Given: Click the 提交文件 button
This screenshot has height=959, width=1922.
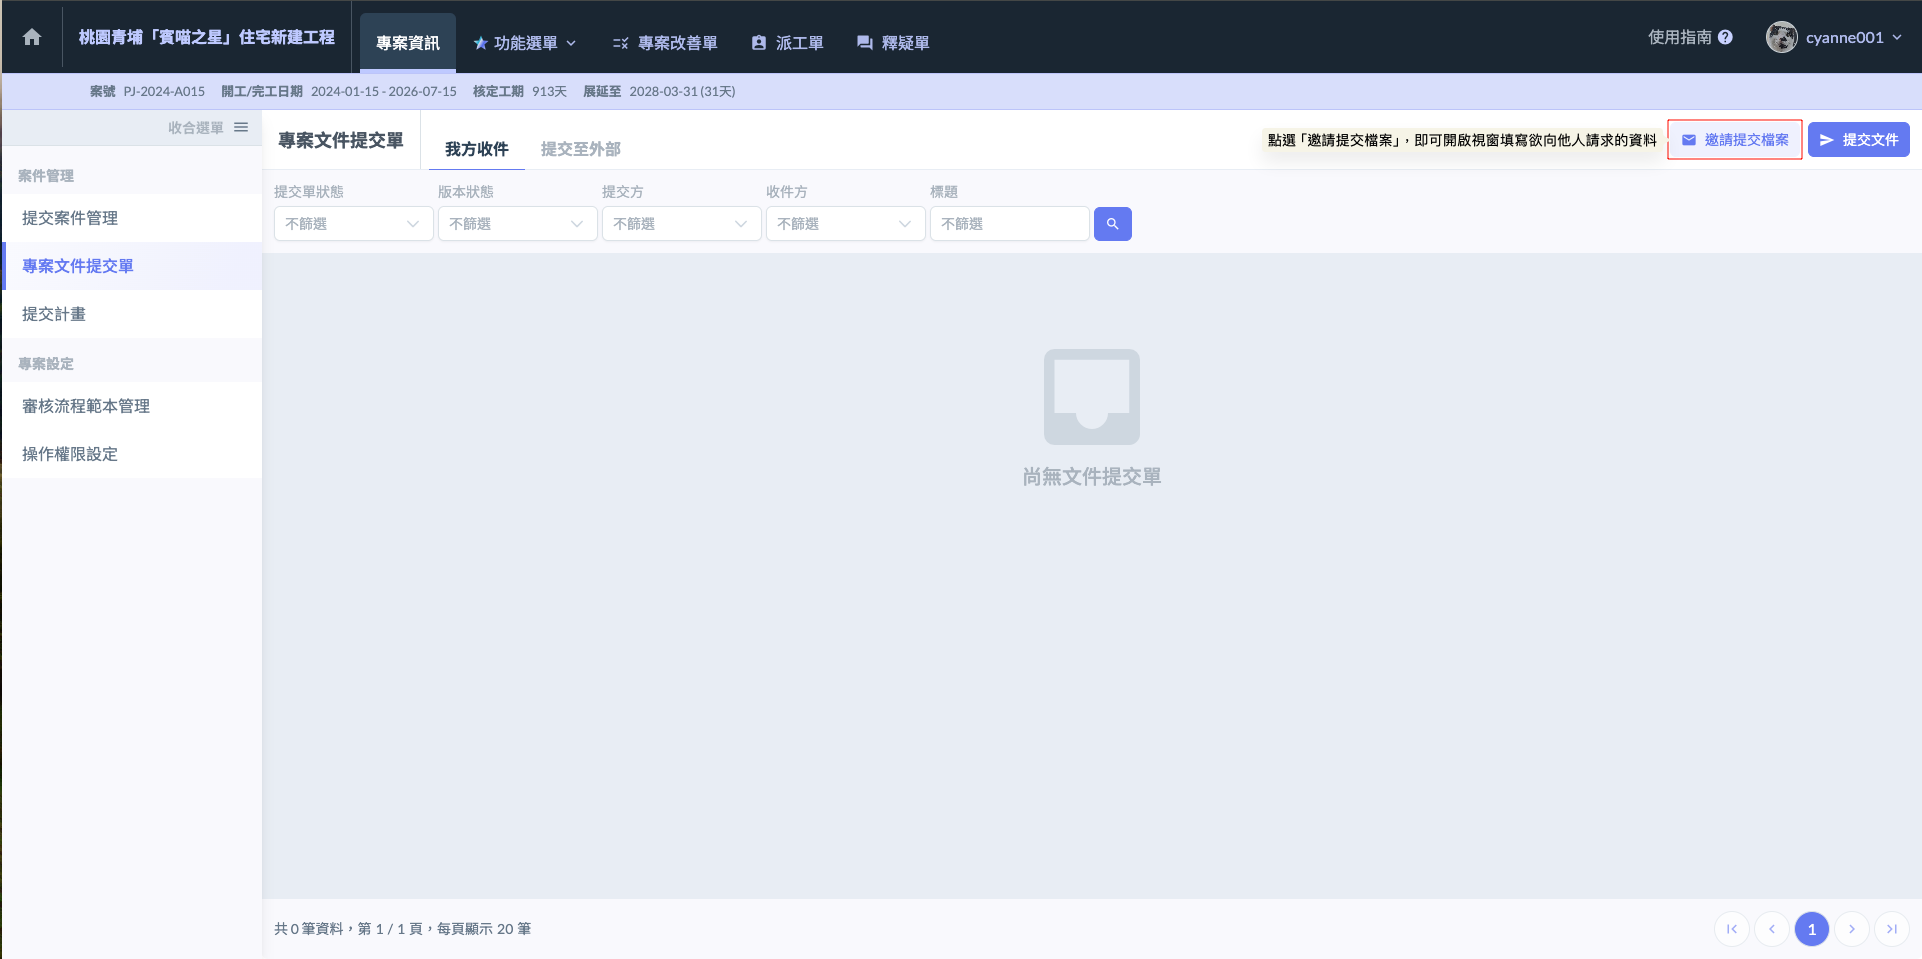Looking at the screenshot, I should click(x=1859, y=140).
